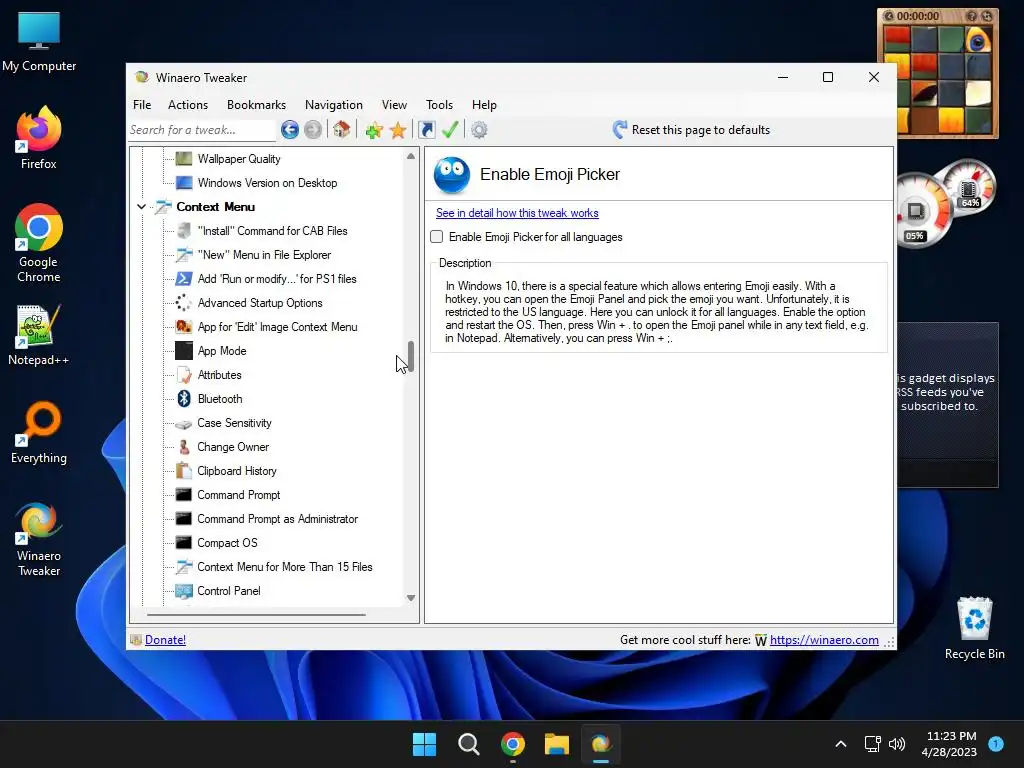
Task: Click the tree scroll down arrow
Action: coord(411,598)
